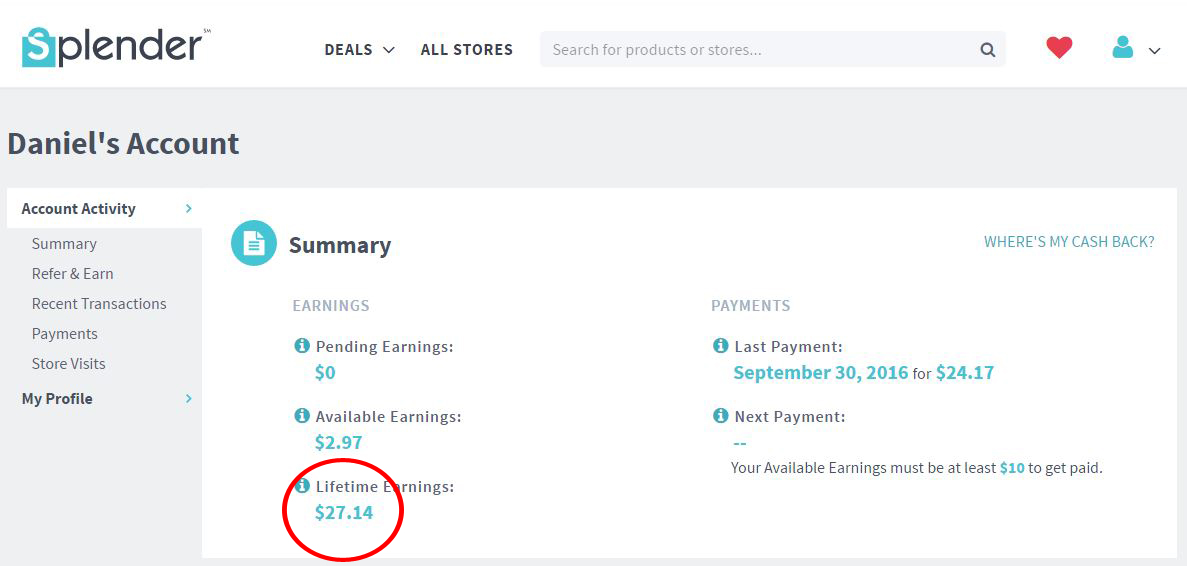Image resolution: width=1187 pixels, height=566 pixels.
Task: Expand the My Profile section
Action: coord(188,399)
